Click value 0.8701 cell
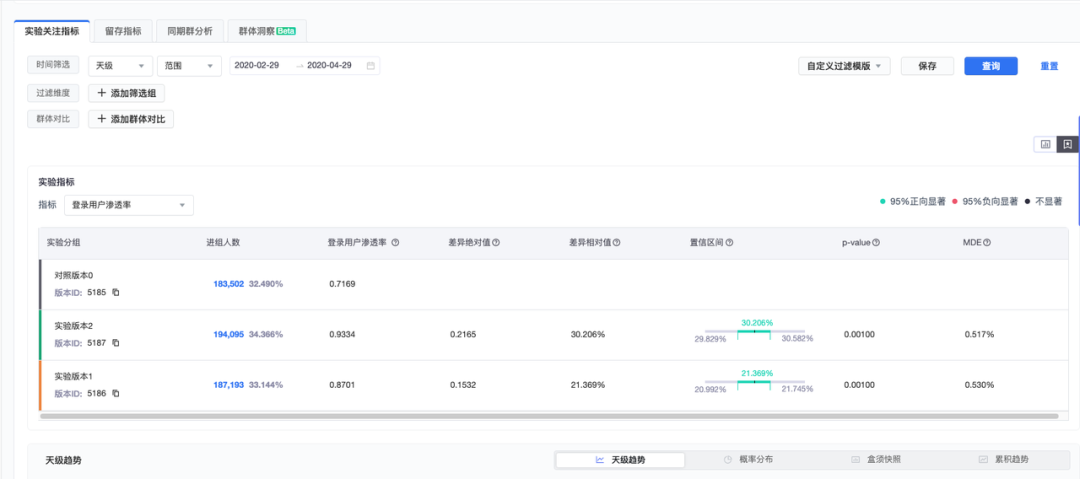Viewport: 1080px width, 479px height. click(x=342, y=385)
